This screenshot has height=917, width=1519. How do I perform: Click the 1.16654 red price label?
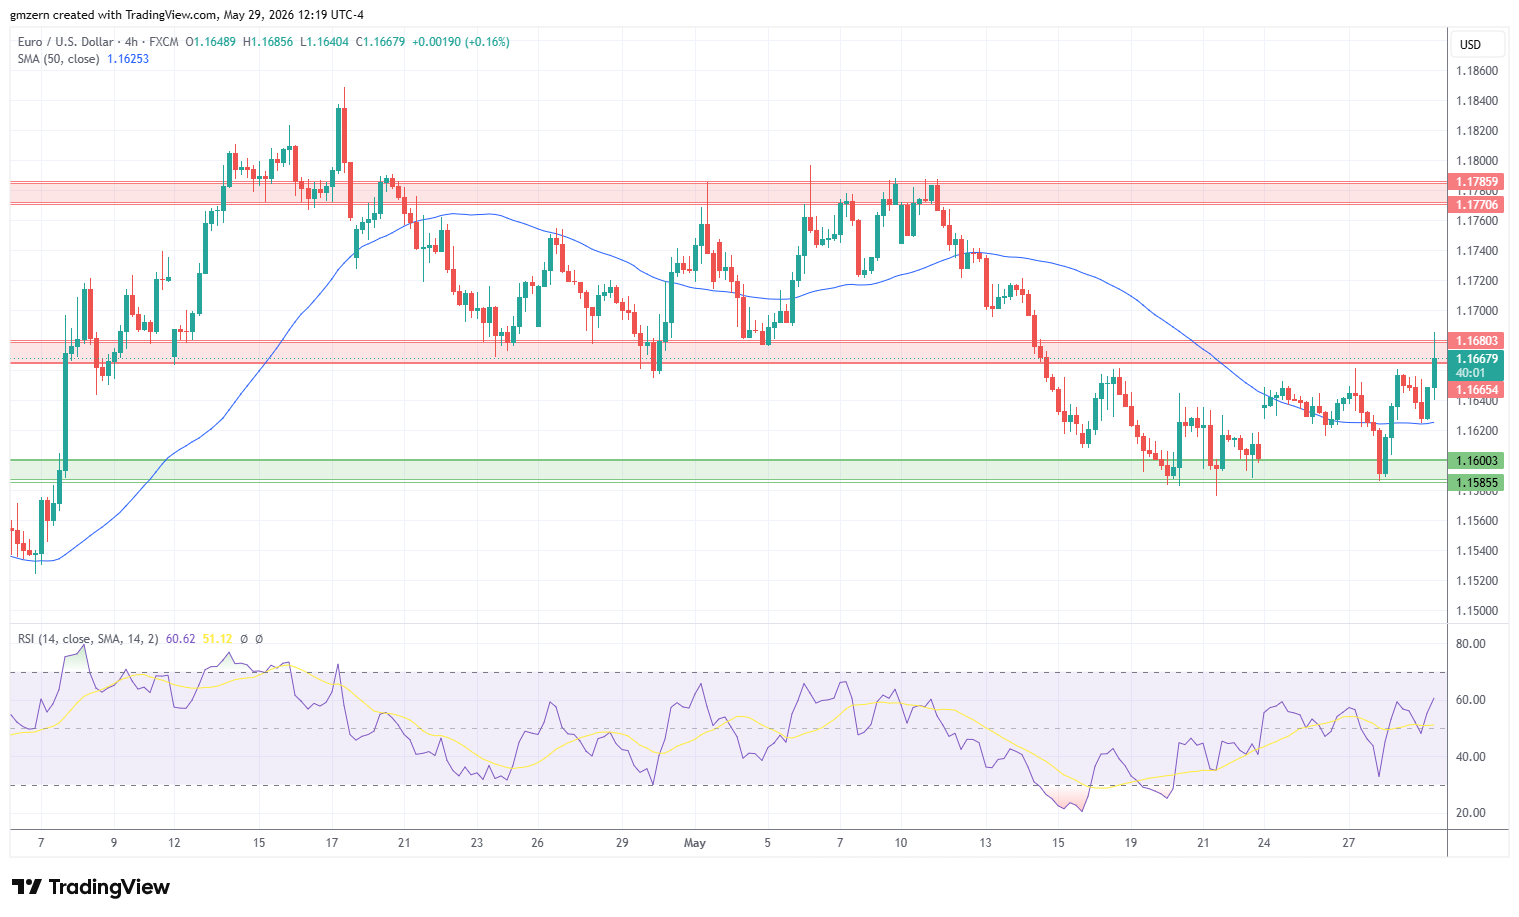(1476, 390)
